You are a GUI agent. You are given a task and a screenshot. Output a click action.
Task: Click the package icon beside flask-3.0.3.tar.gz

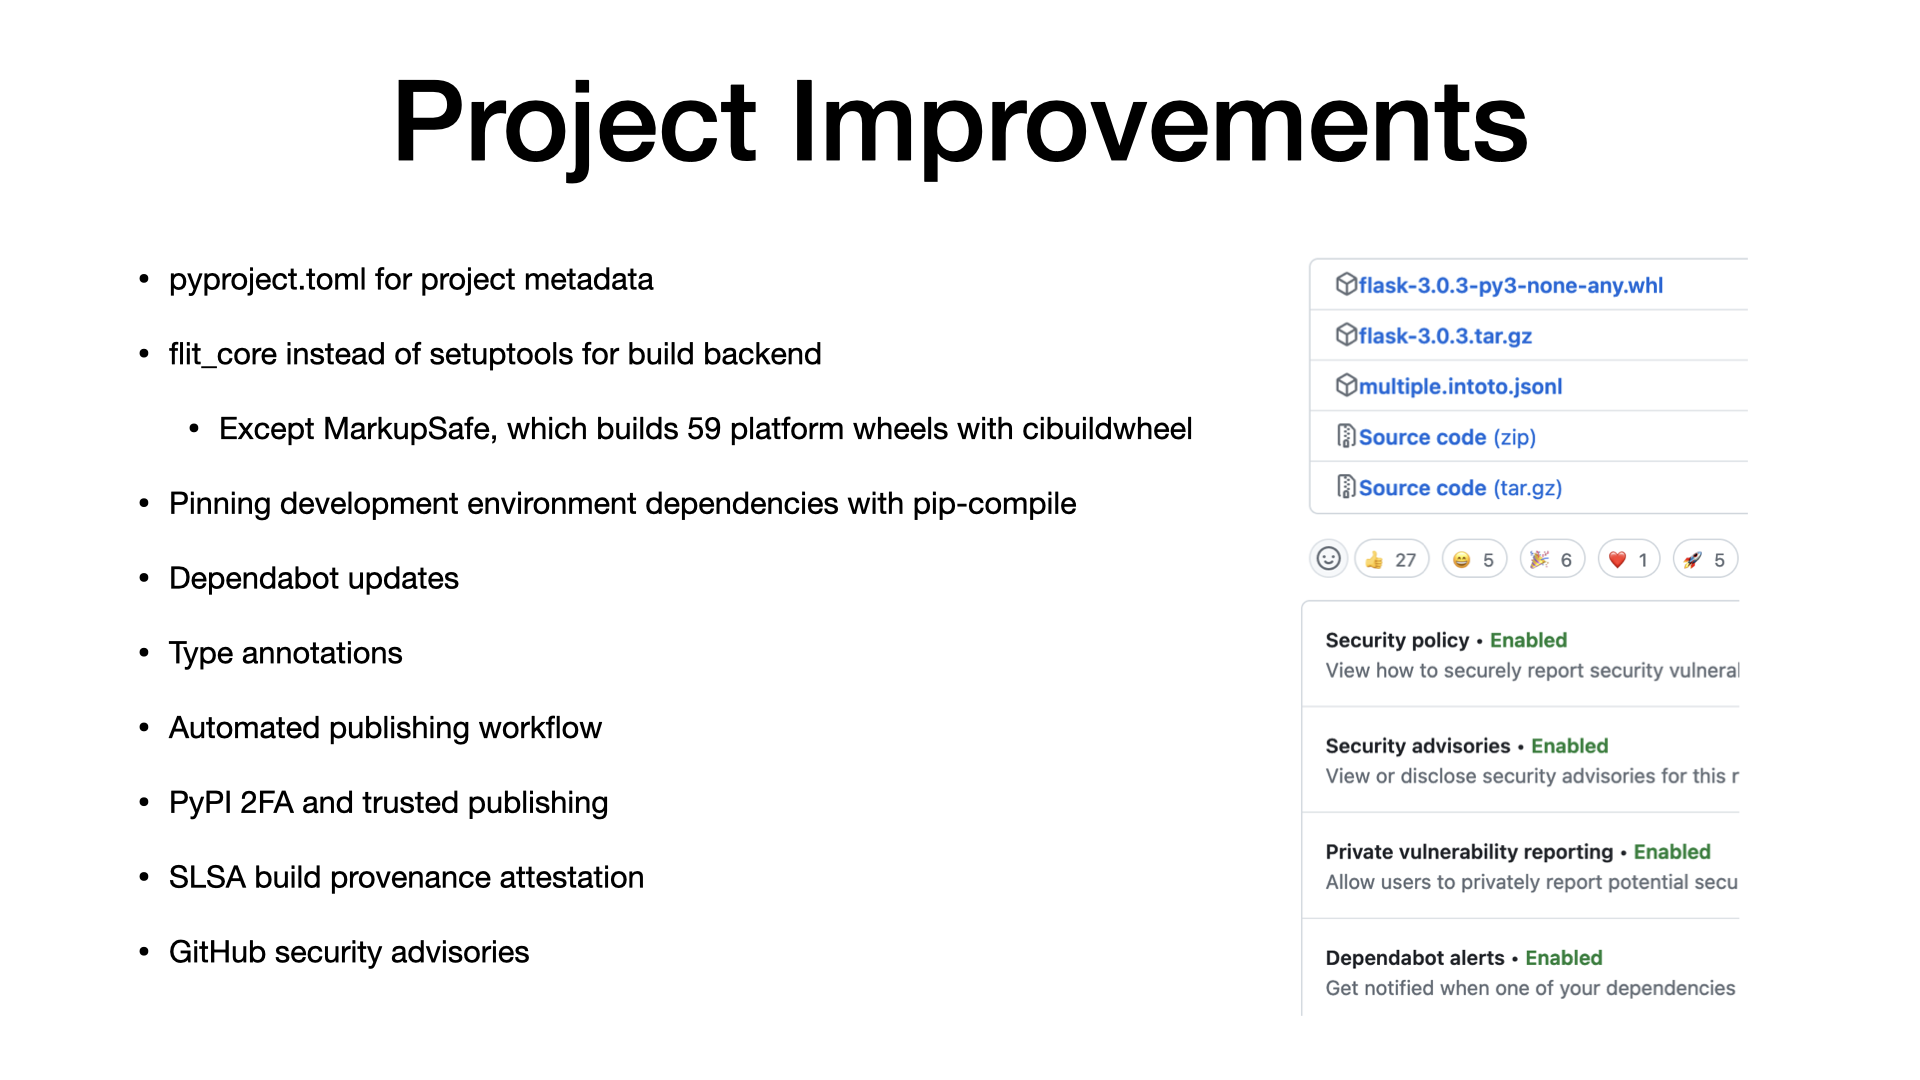[1346, 335]
